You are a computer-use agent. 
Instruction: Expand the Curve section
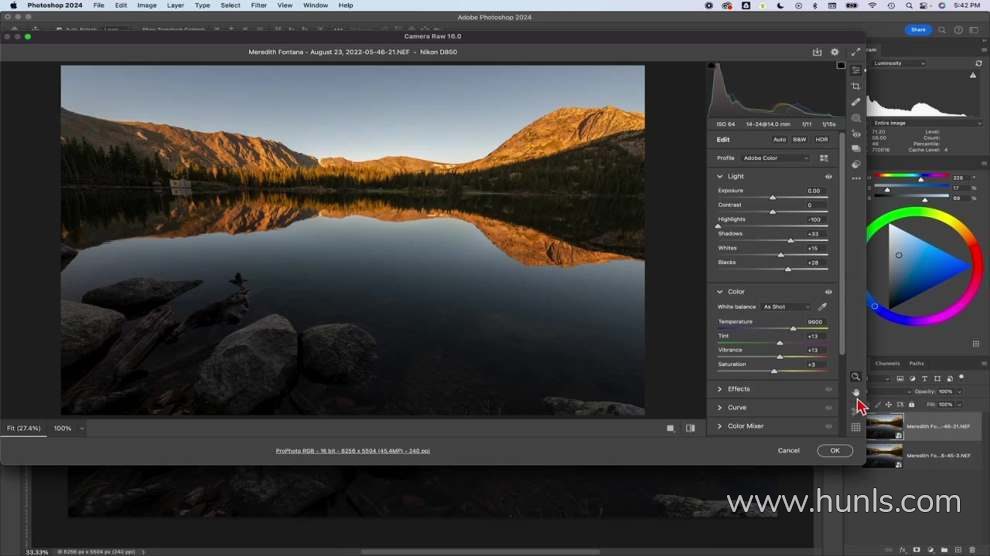[719, 408]
